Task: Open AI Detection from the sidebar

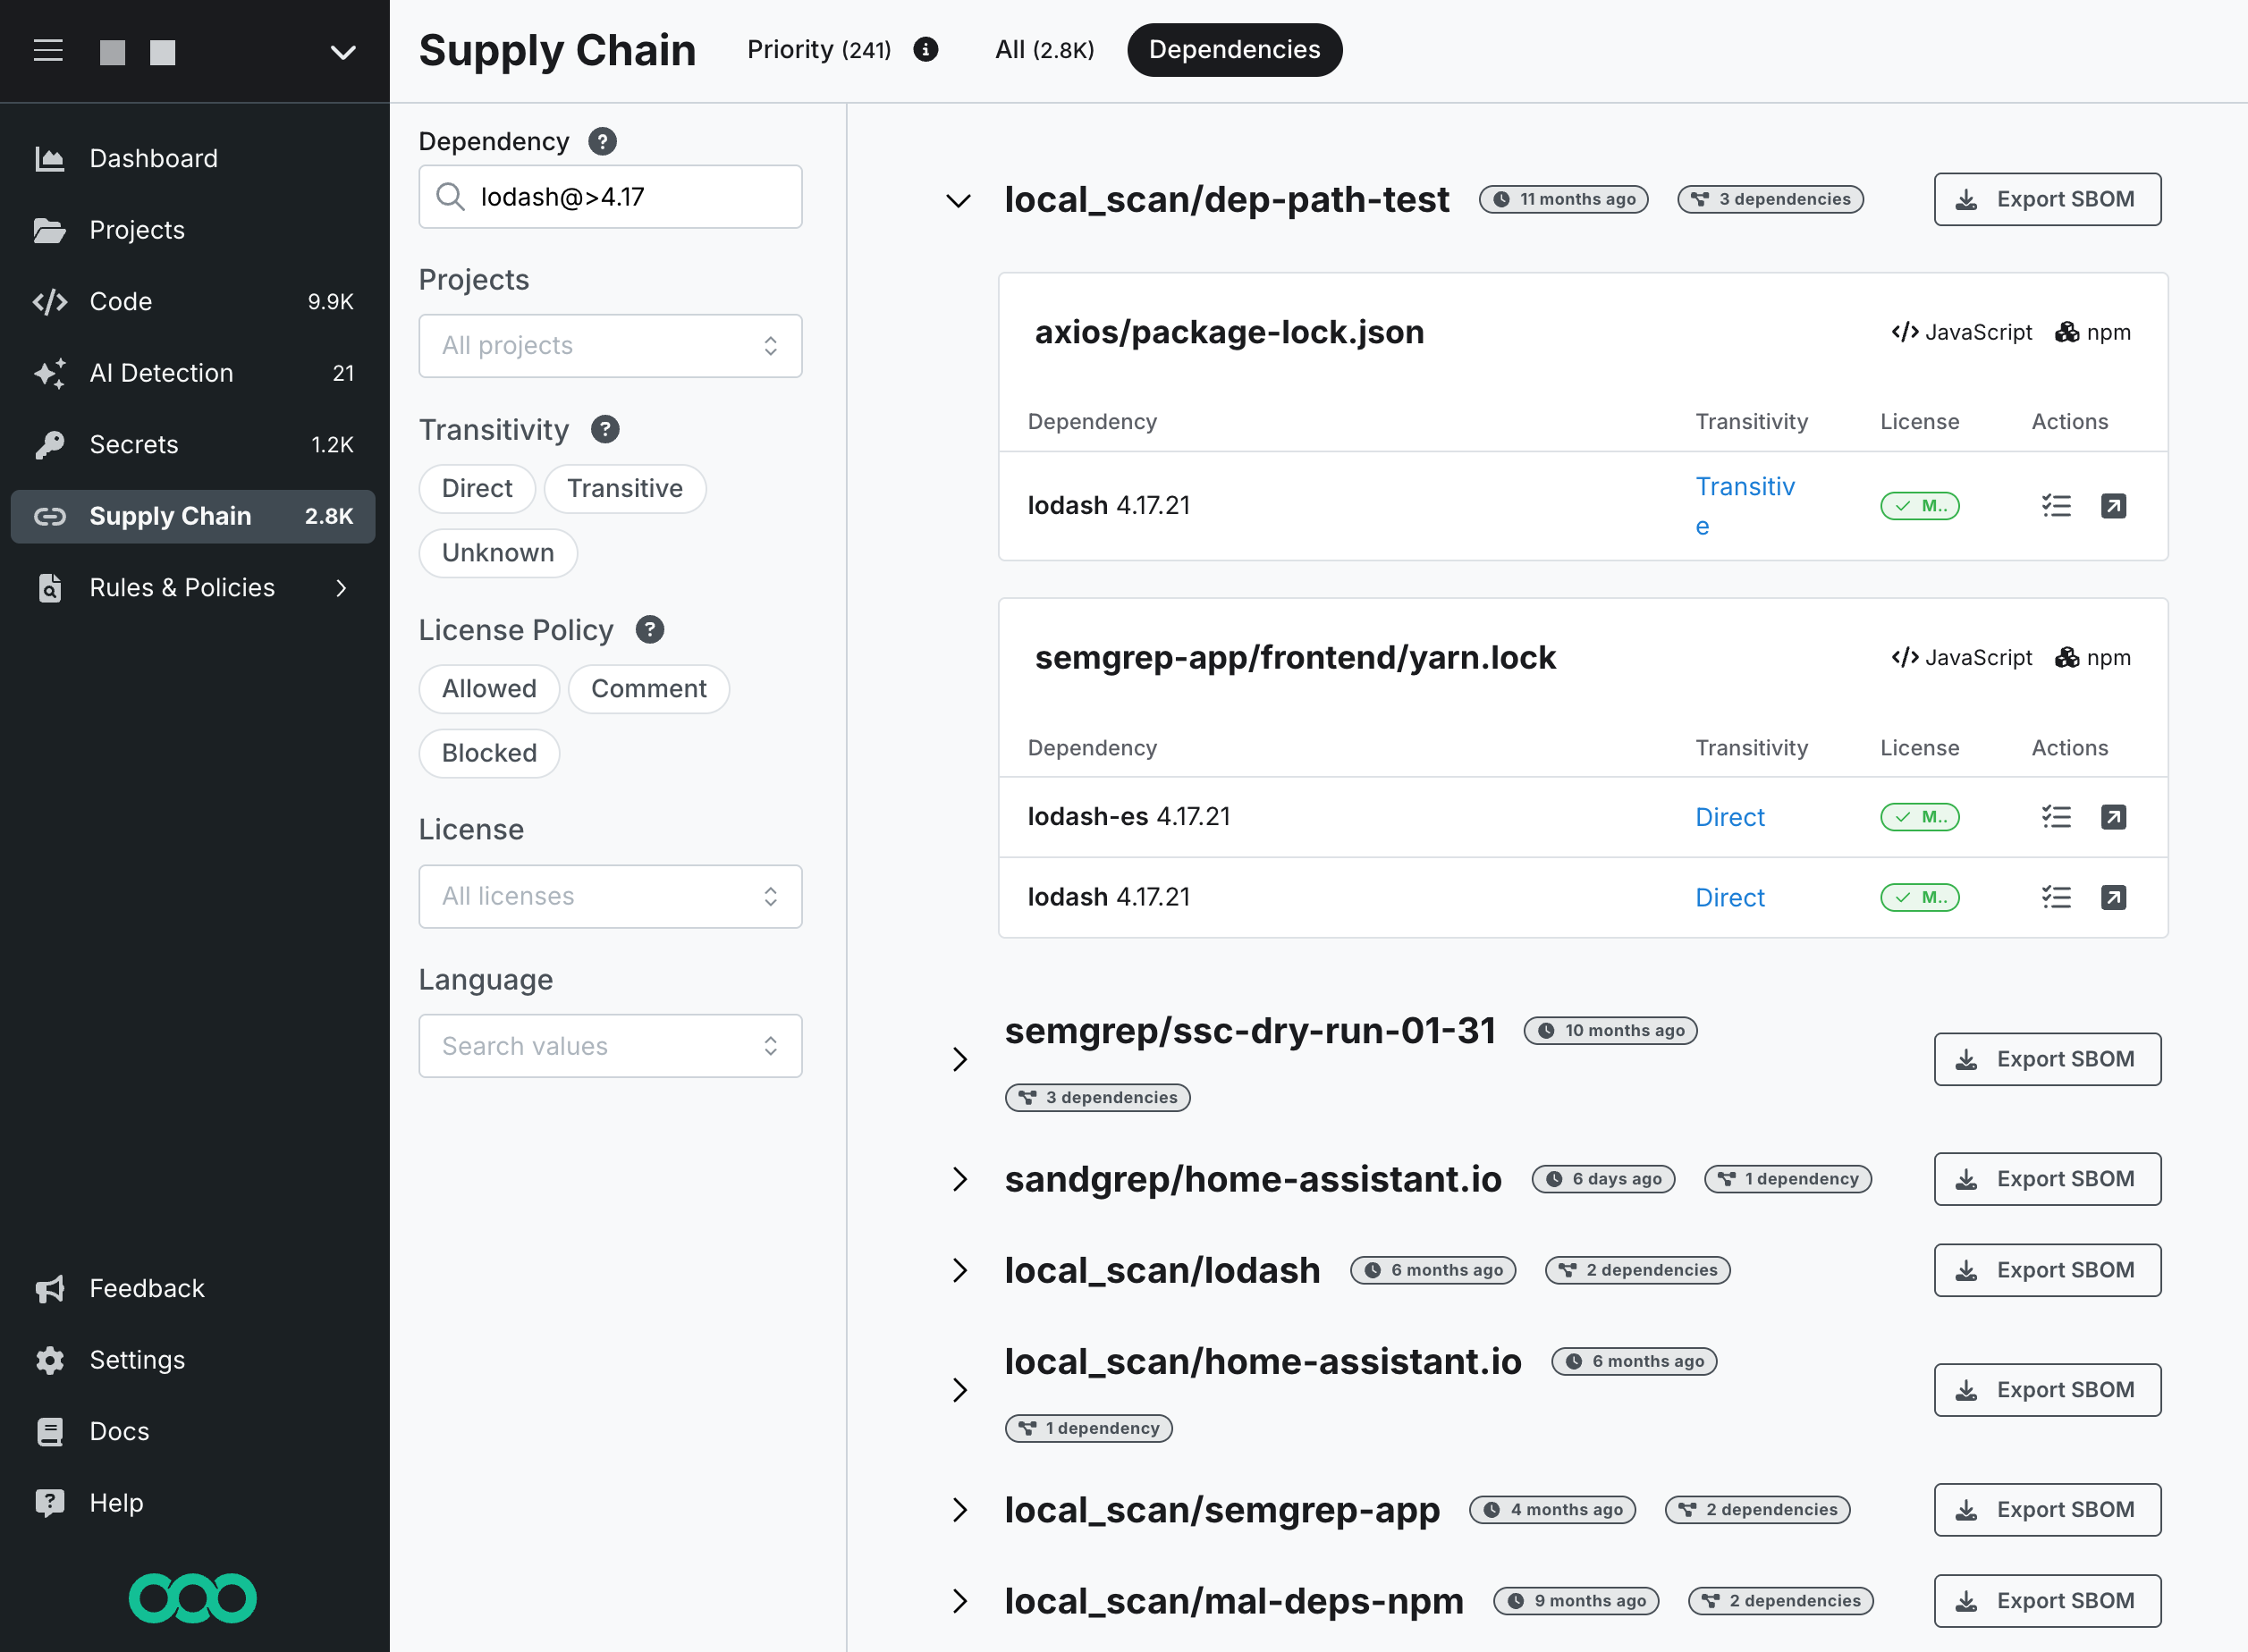Action: [160, 373]
